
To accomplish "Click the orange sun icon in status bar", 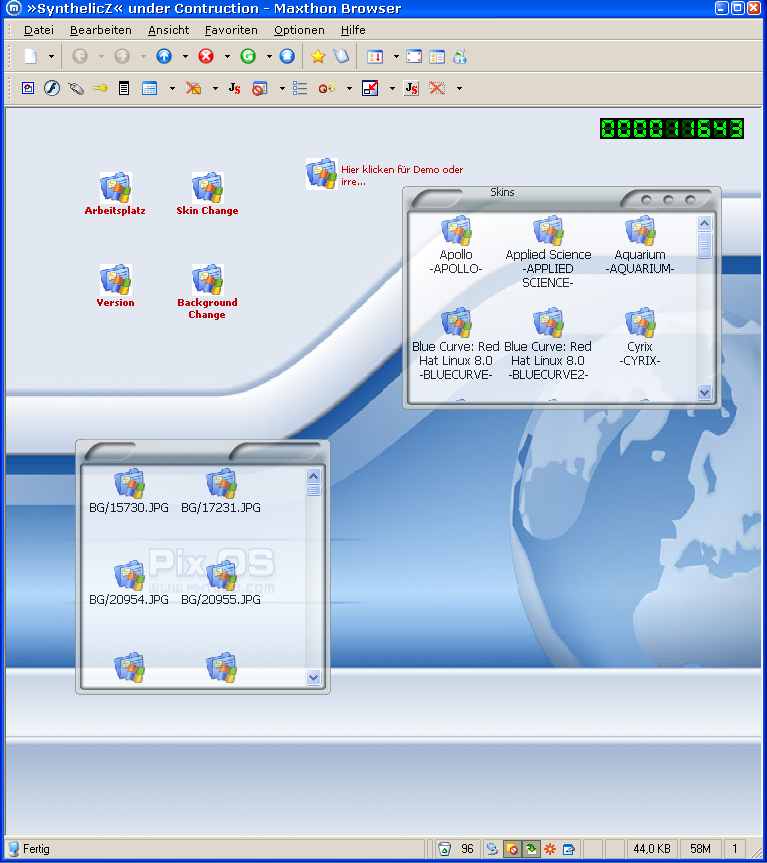I will [550, 849].
